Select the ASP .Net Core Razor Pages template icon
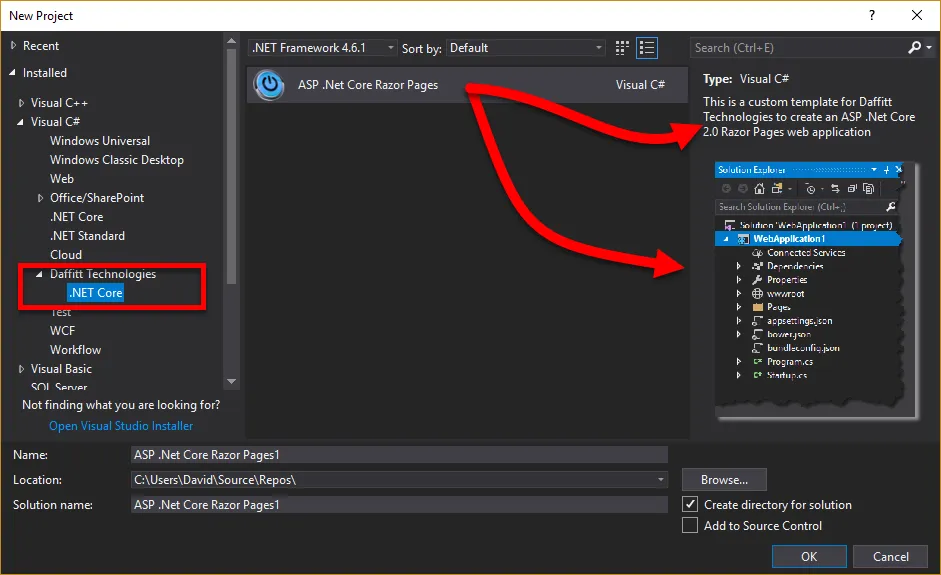The width and height of the screenshot is (941, 575). [x=269, y=85]
